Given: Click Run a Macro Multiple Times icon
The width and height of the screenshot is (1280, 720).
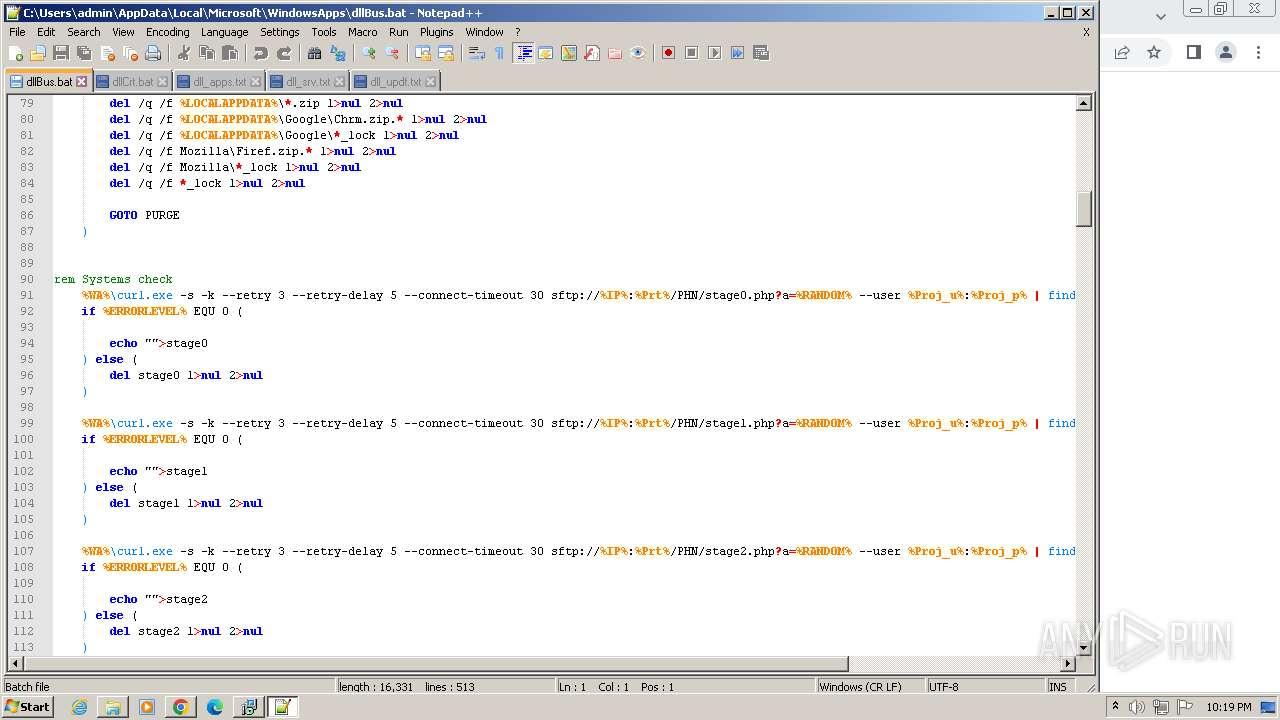Looking at the screenshot, I should point(737,53).
